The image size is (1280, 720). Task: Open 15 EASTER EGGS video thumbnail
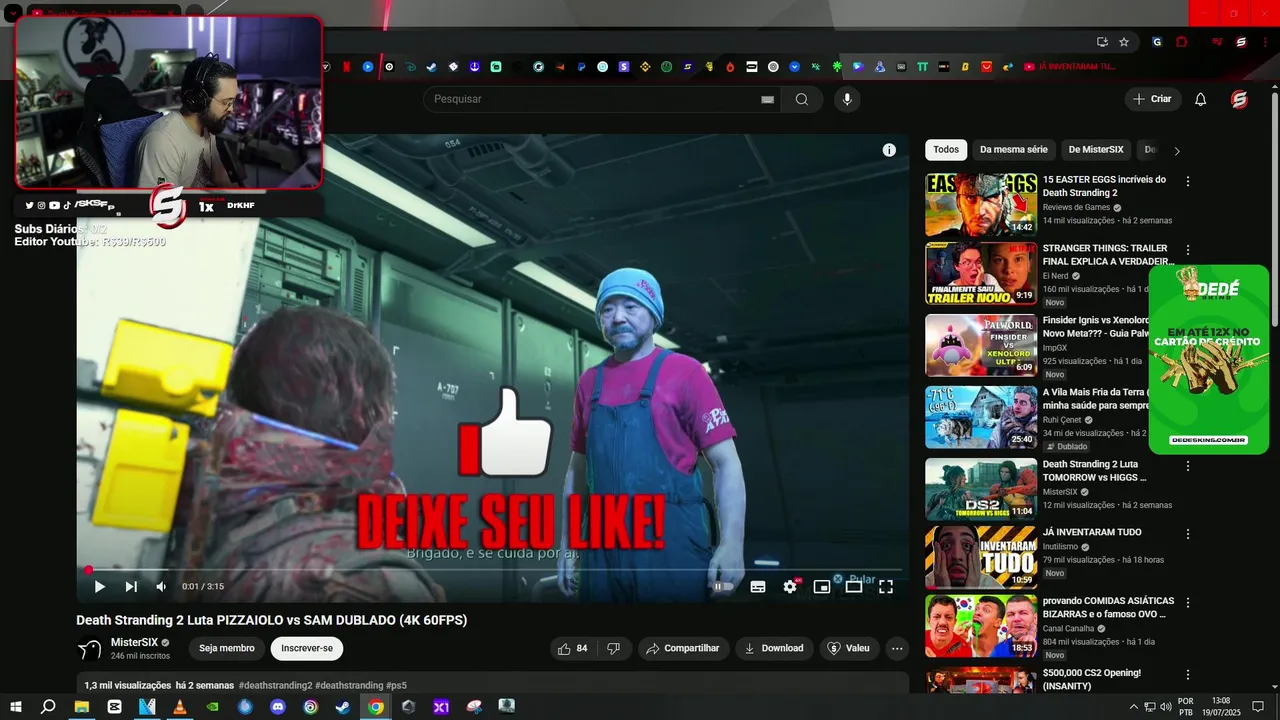click(x=981, y=205)
